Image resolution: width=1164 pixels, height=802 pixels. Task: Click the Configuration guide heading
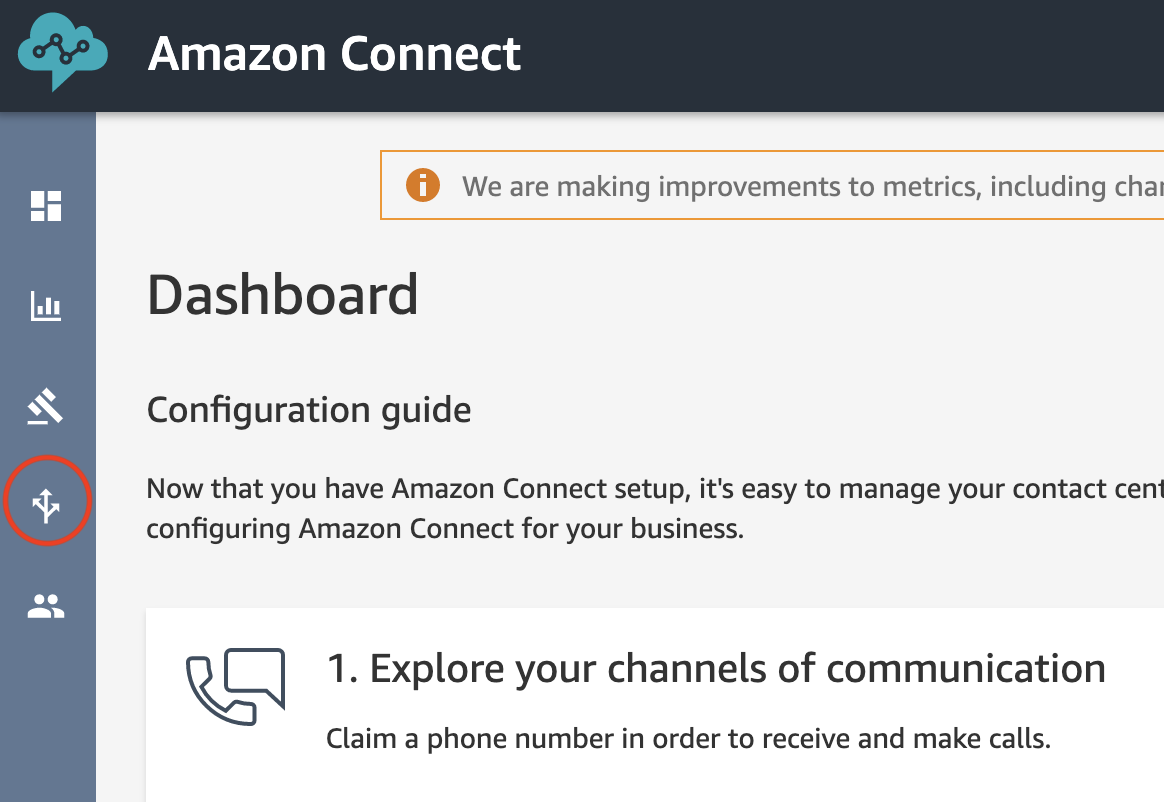click(309, 410)
